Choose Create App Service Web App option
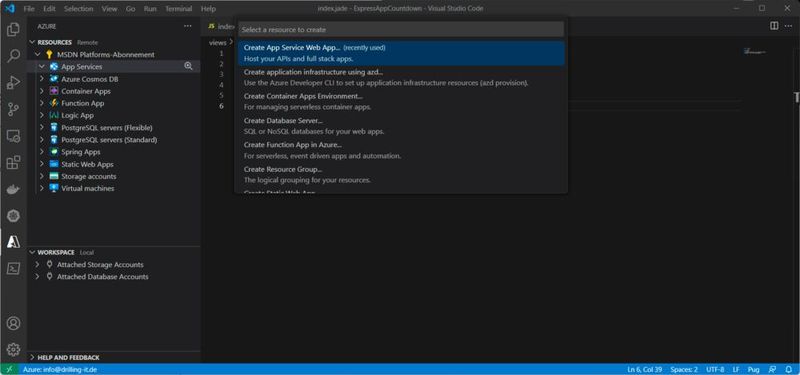 pos(401,53)
